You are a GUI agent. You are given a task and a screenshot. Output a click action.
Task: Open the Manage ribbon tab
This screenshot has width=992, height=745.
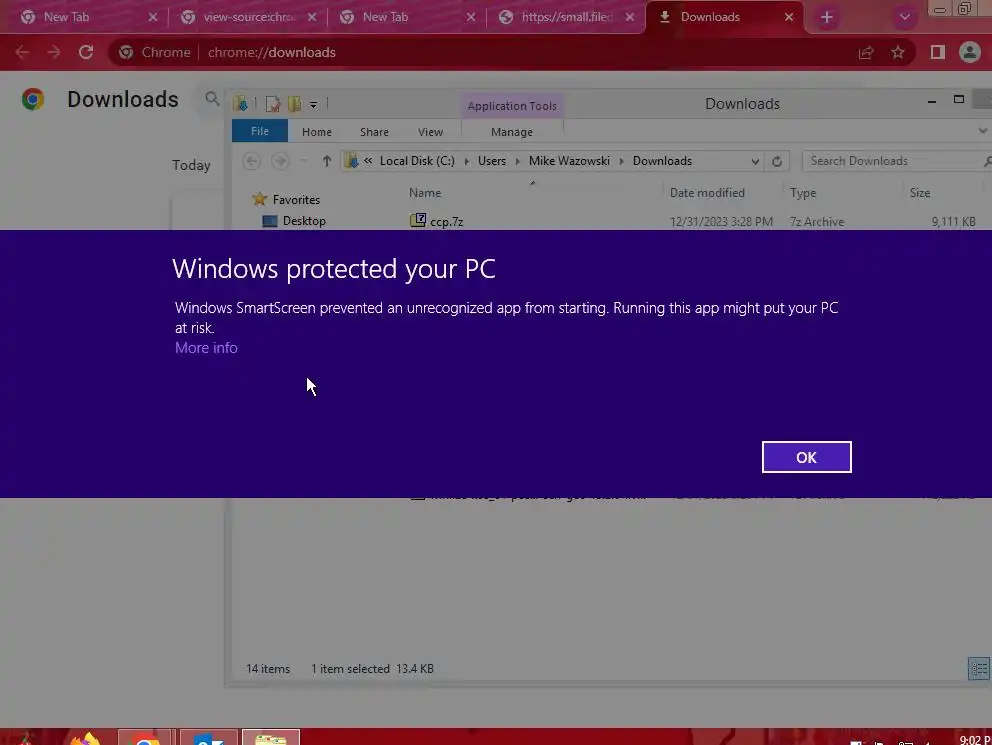[x=512, y=132]
